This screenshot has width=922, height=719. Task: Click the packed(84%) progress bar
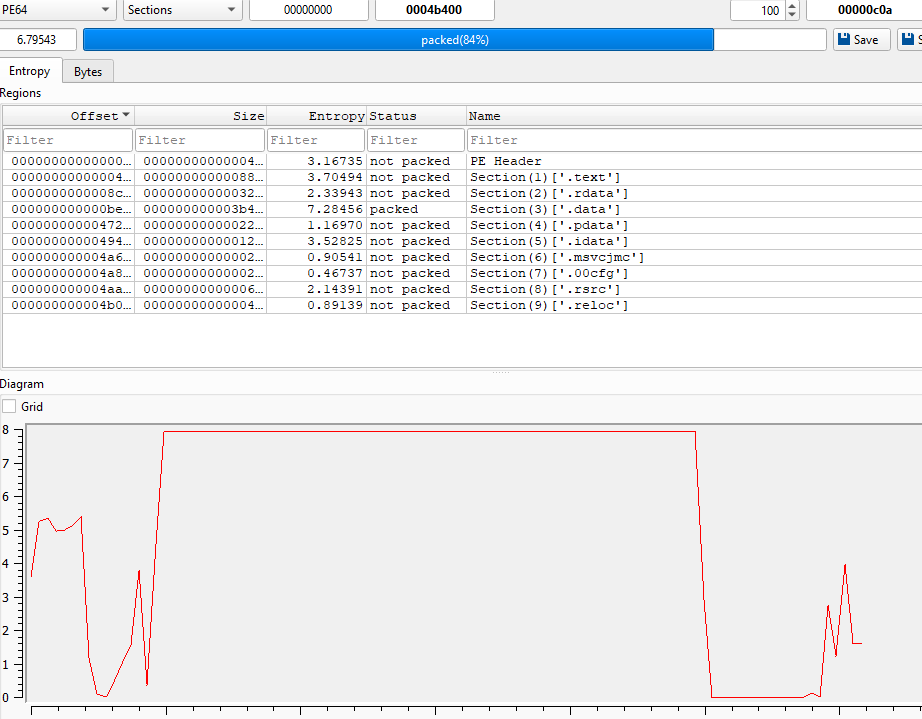click(455, 40)
